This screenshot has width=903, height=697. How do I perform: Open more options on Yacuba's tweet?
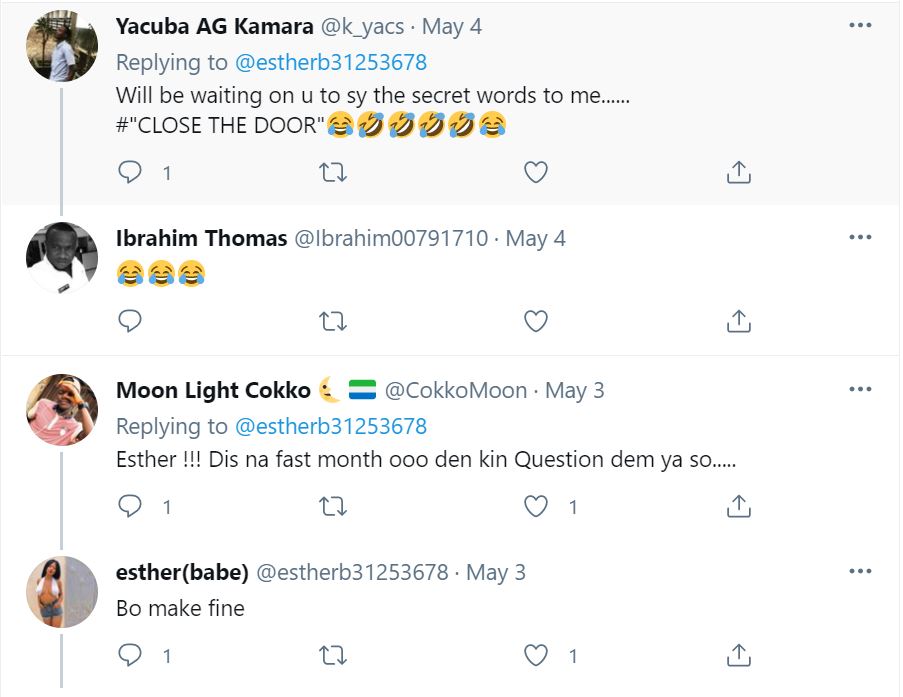[860, 25]
